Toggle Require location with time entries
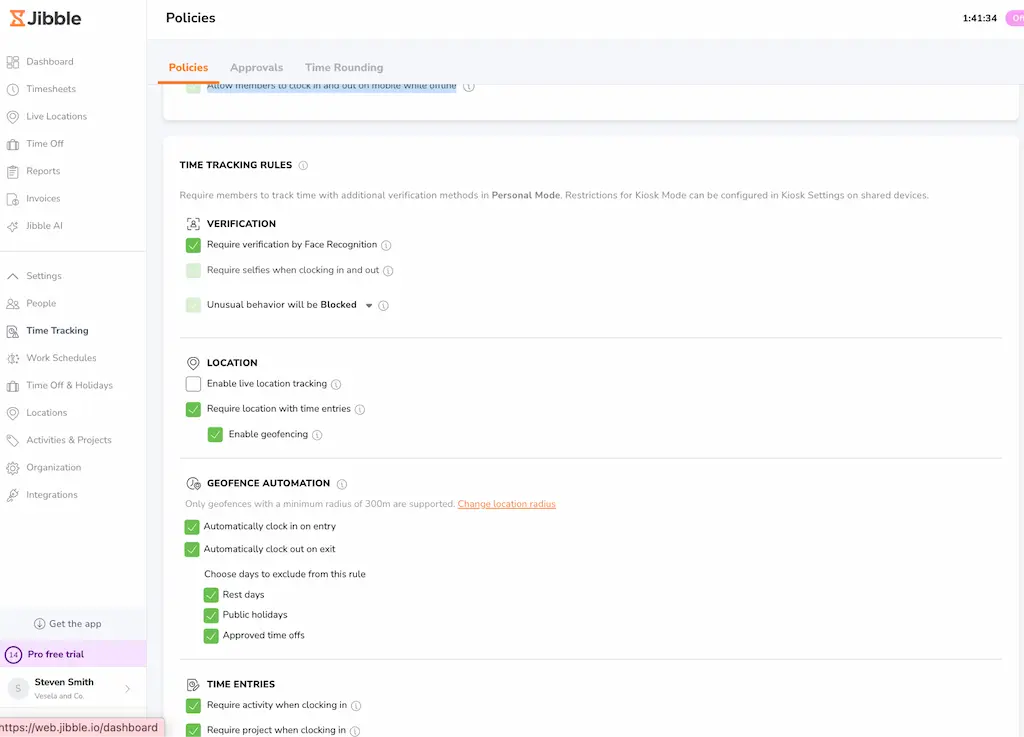The image size is (1024, 737). [x=193, y=409]
